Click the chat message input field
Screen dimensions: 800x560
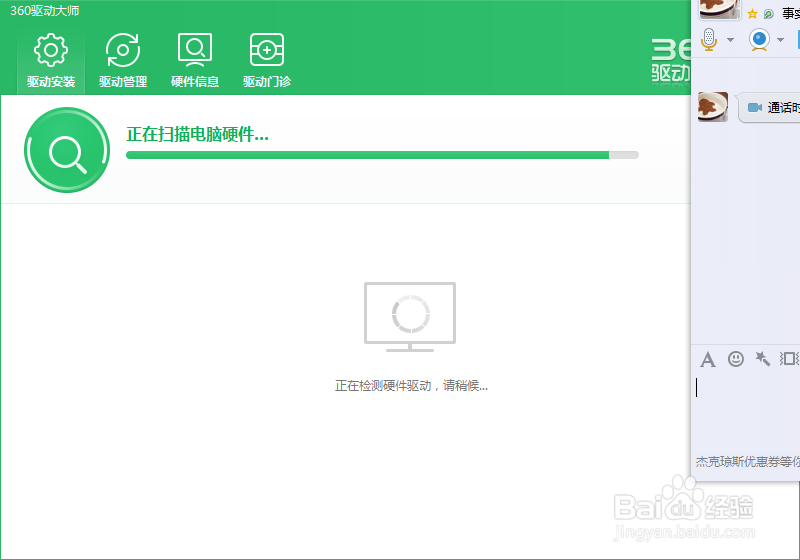[x=746, y=411]
